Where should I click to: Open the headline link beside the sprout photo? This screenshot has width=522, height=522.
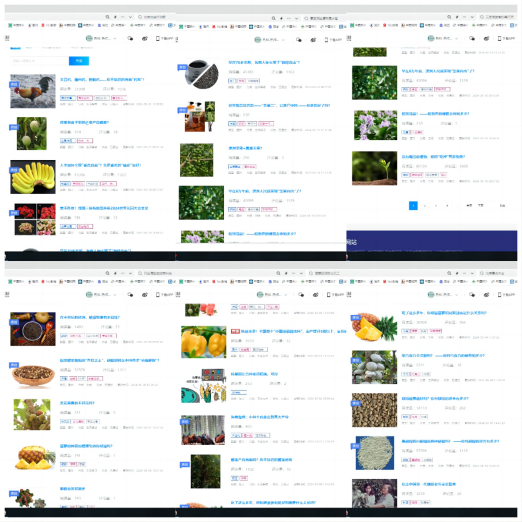433,156
